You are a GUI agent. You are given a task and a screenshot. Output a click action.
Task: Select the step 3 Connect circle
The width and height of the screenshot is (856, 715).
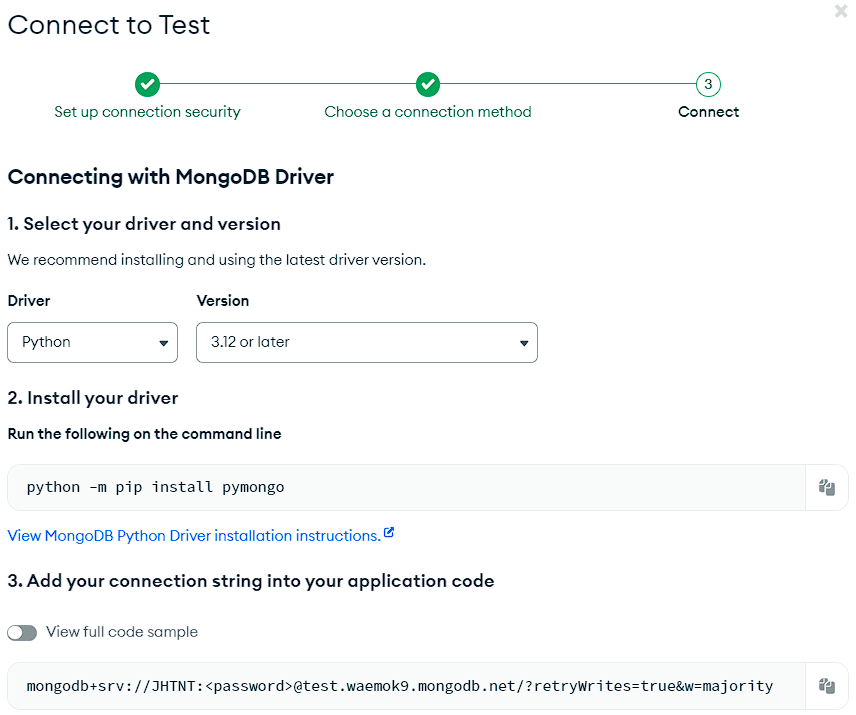click(x=708, y=85)
